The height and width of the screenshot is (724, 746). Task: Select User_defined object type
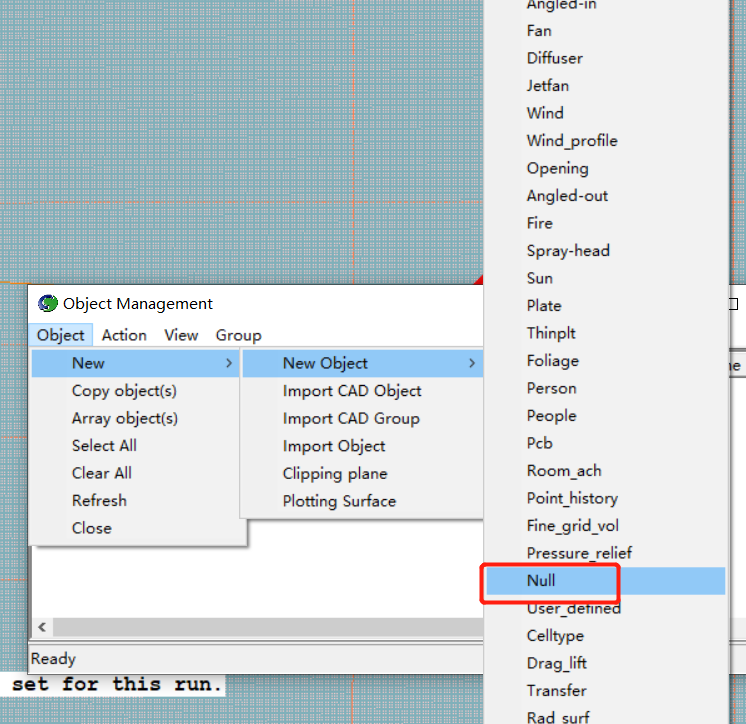click(x=606, y=608)
